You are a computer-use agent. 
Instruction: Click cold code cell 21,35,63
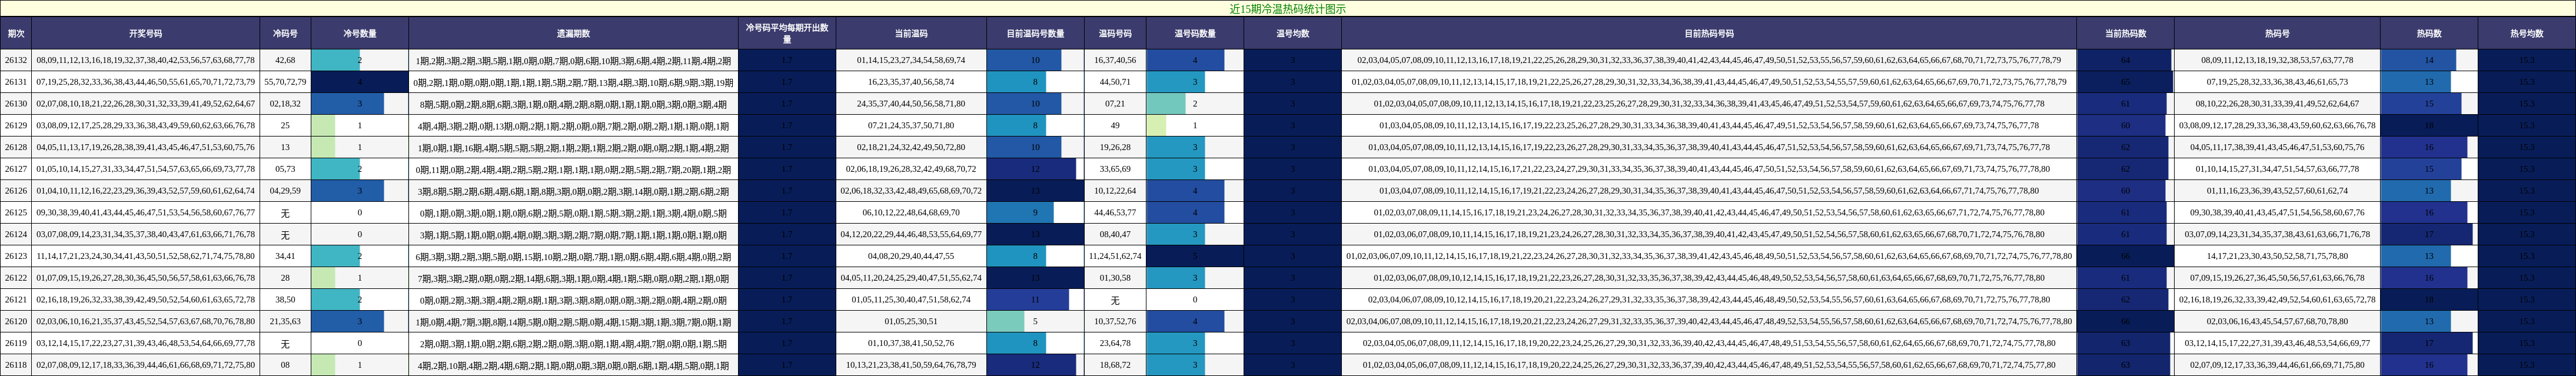pos(285,322)
